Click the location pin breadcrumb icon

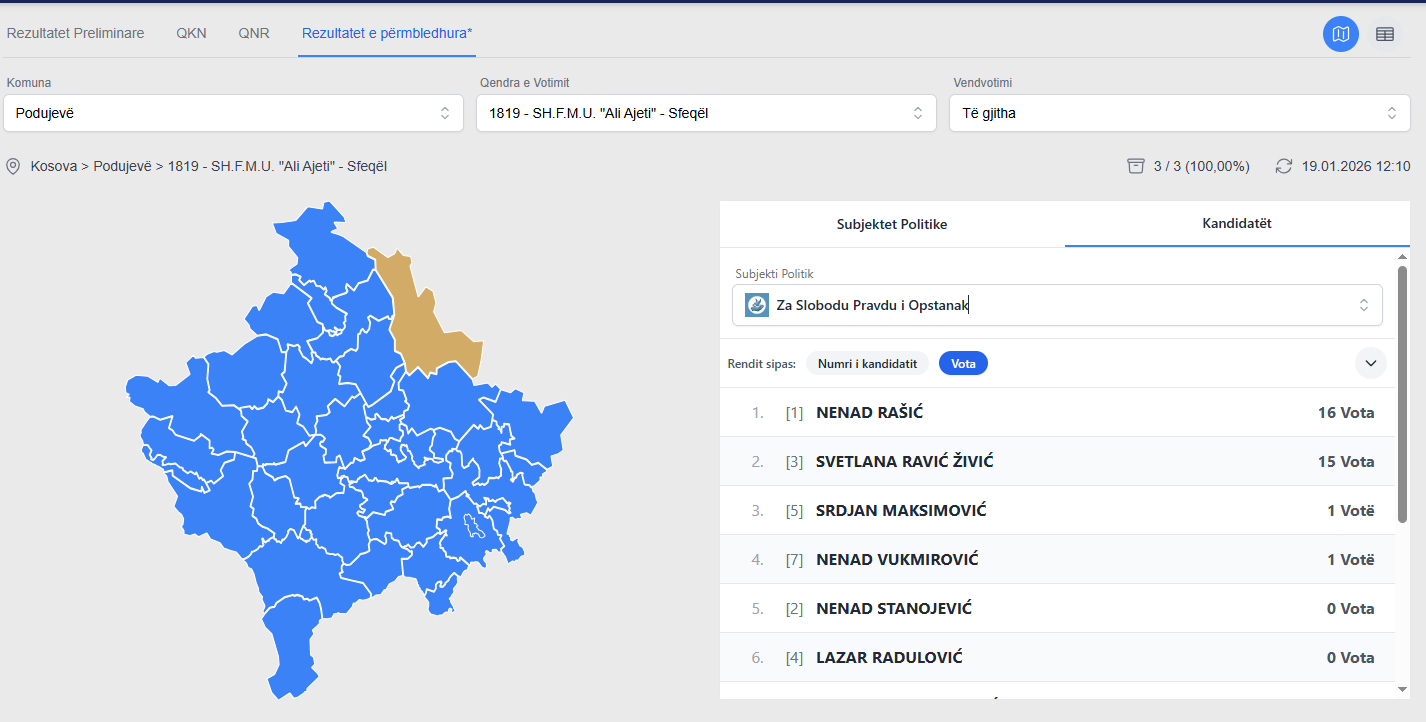[x=13, y=166]
